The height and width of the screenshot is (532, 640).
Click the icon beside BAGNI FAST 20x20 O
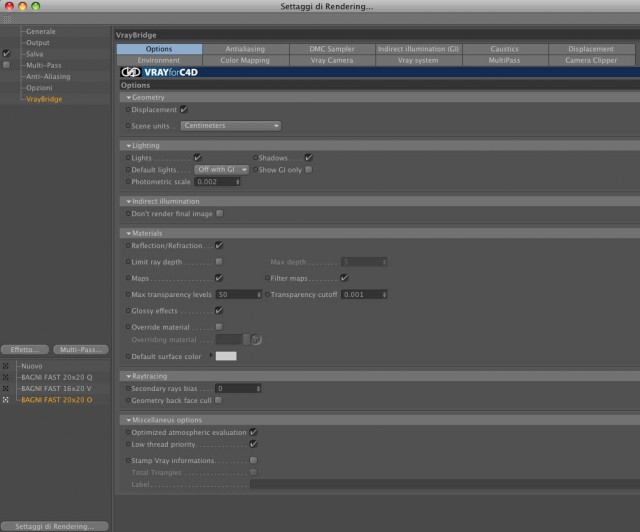click(x=6, y=400)
